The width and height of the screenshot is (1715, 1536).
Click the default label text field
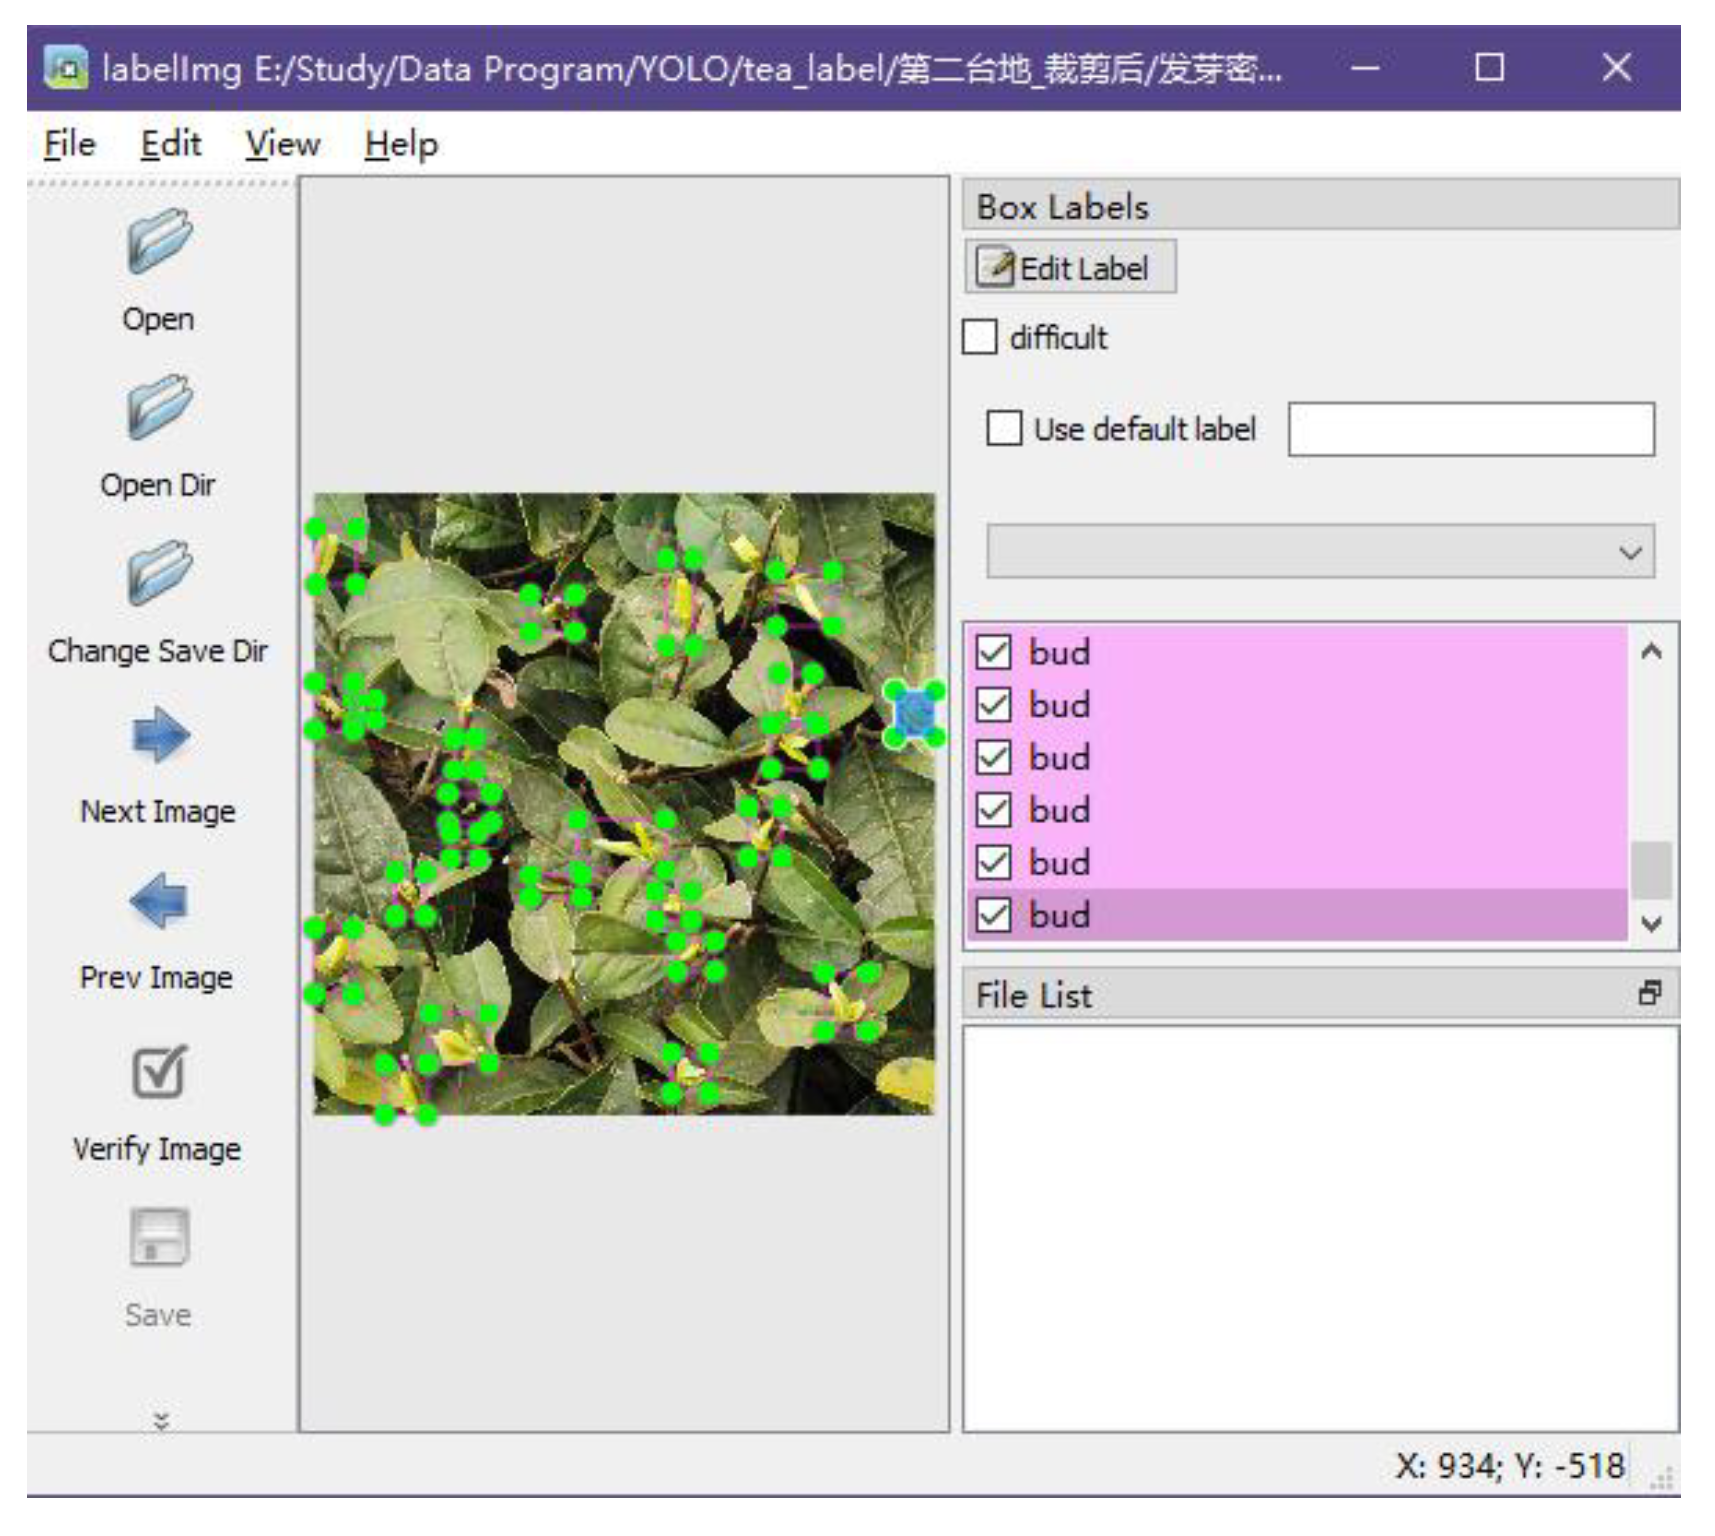pos(1470,429)
